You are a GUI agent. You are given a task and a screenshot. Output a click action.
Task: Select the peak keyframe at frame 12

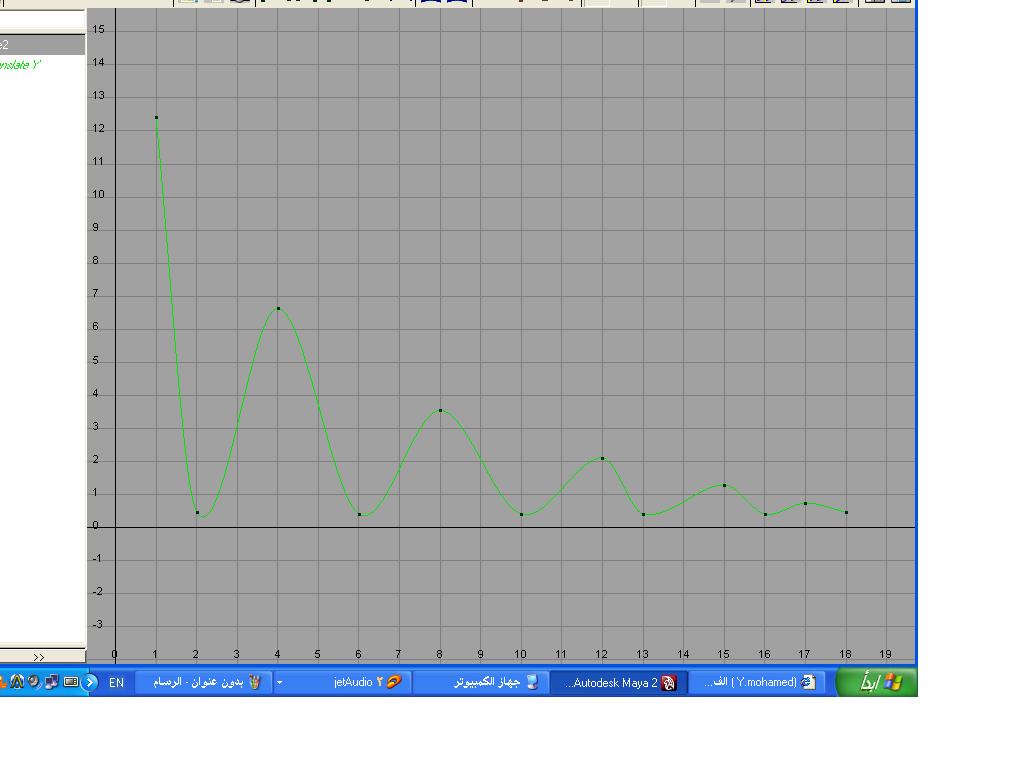(x=603, y=458)
